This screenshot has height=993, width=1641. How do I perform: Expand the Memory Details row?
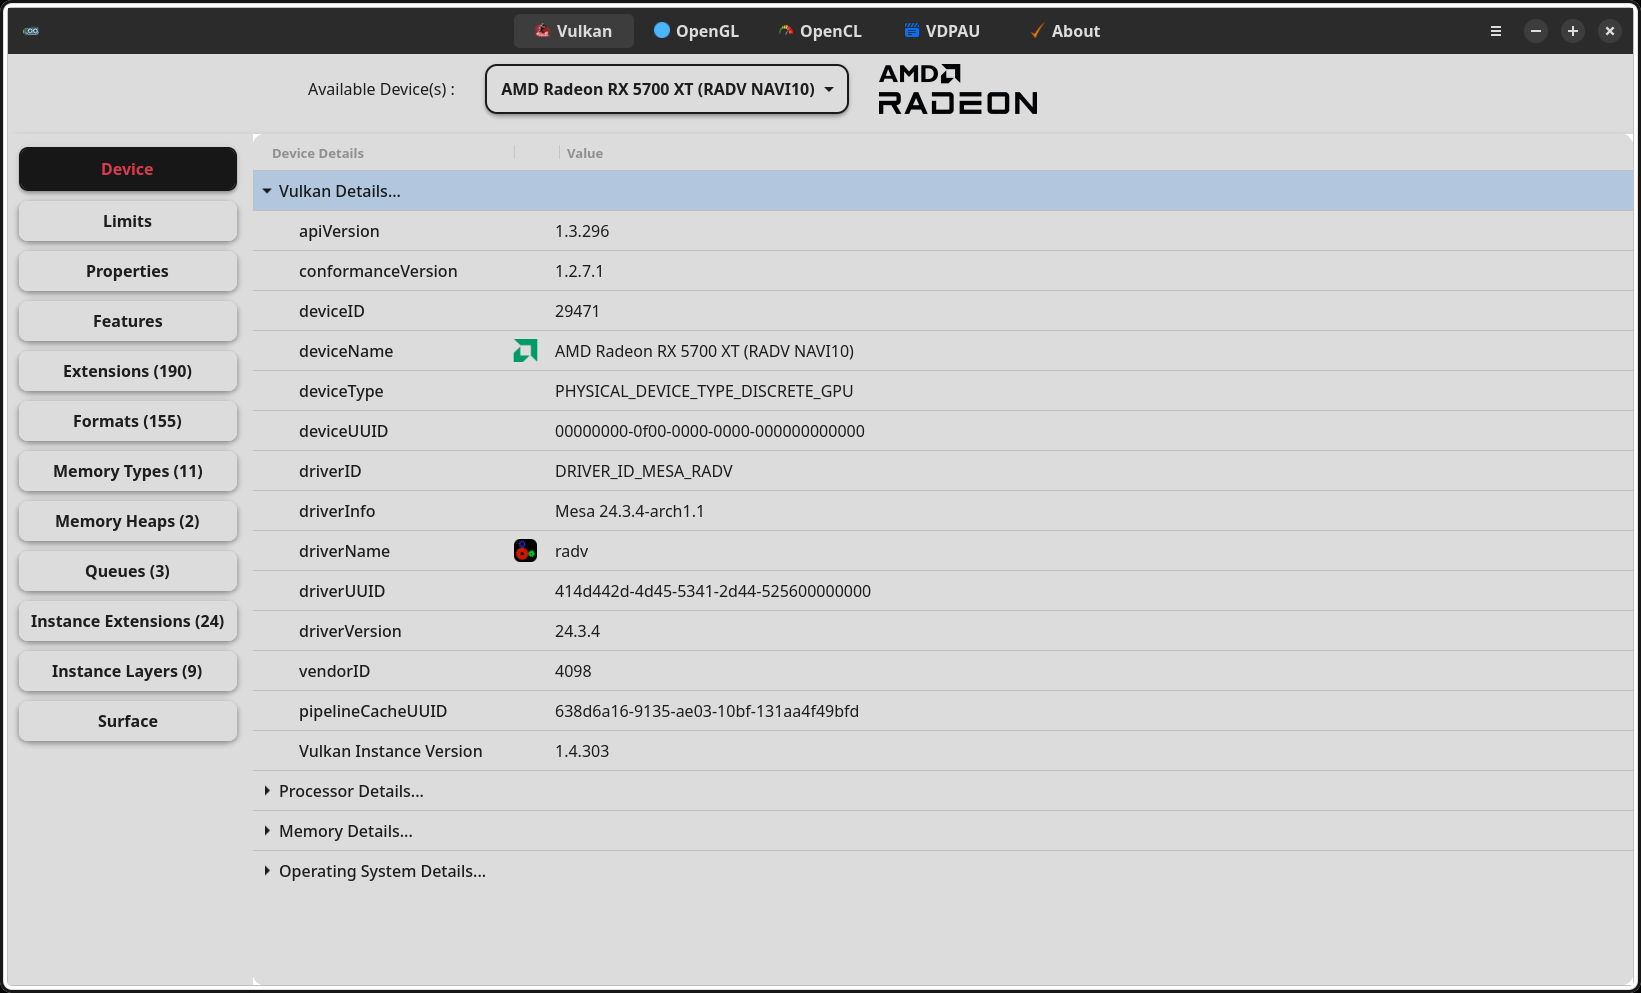267,830
